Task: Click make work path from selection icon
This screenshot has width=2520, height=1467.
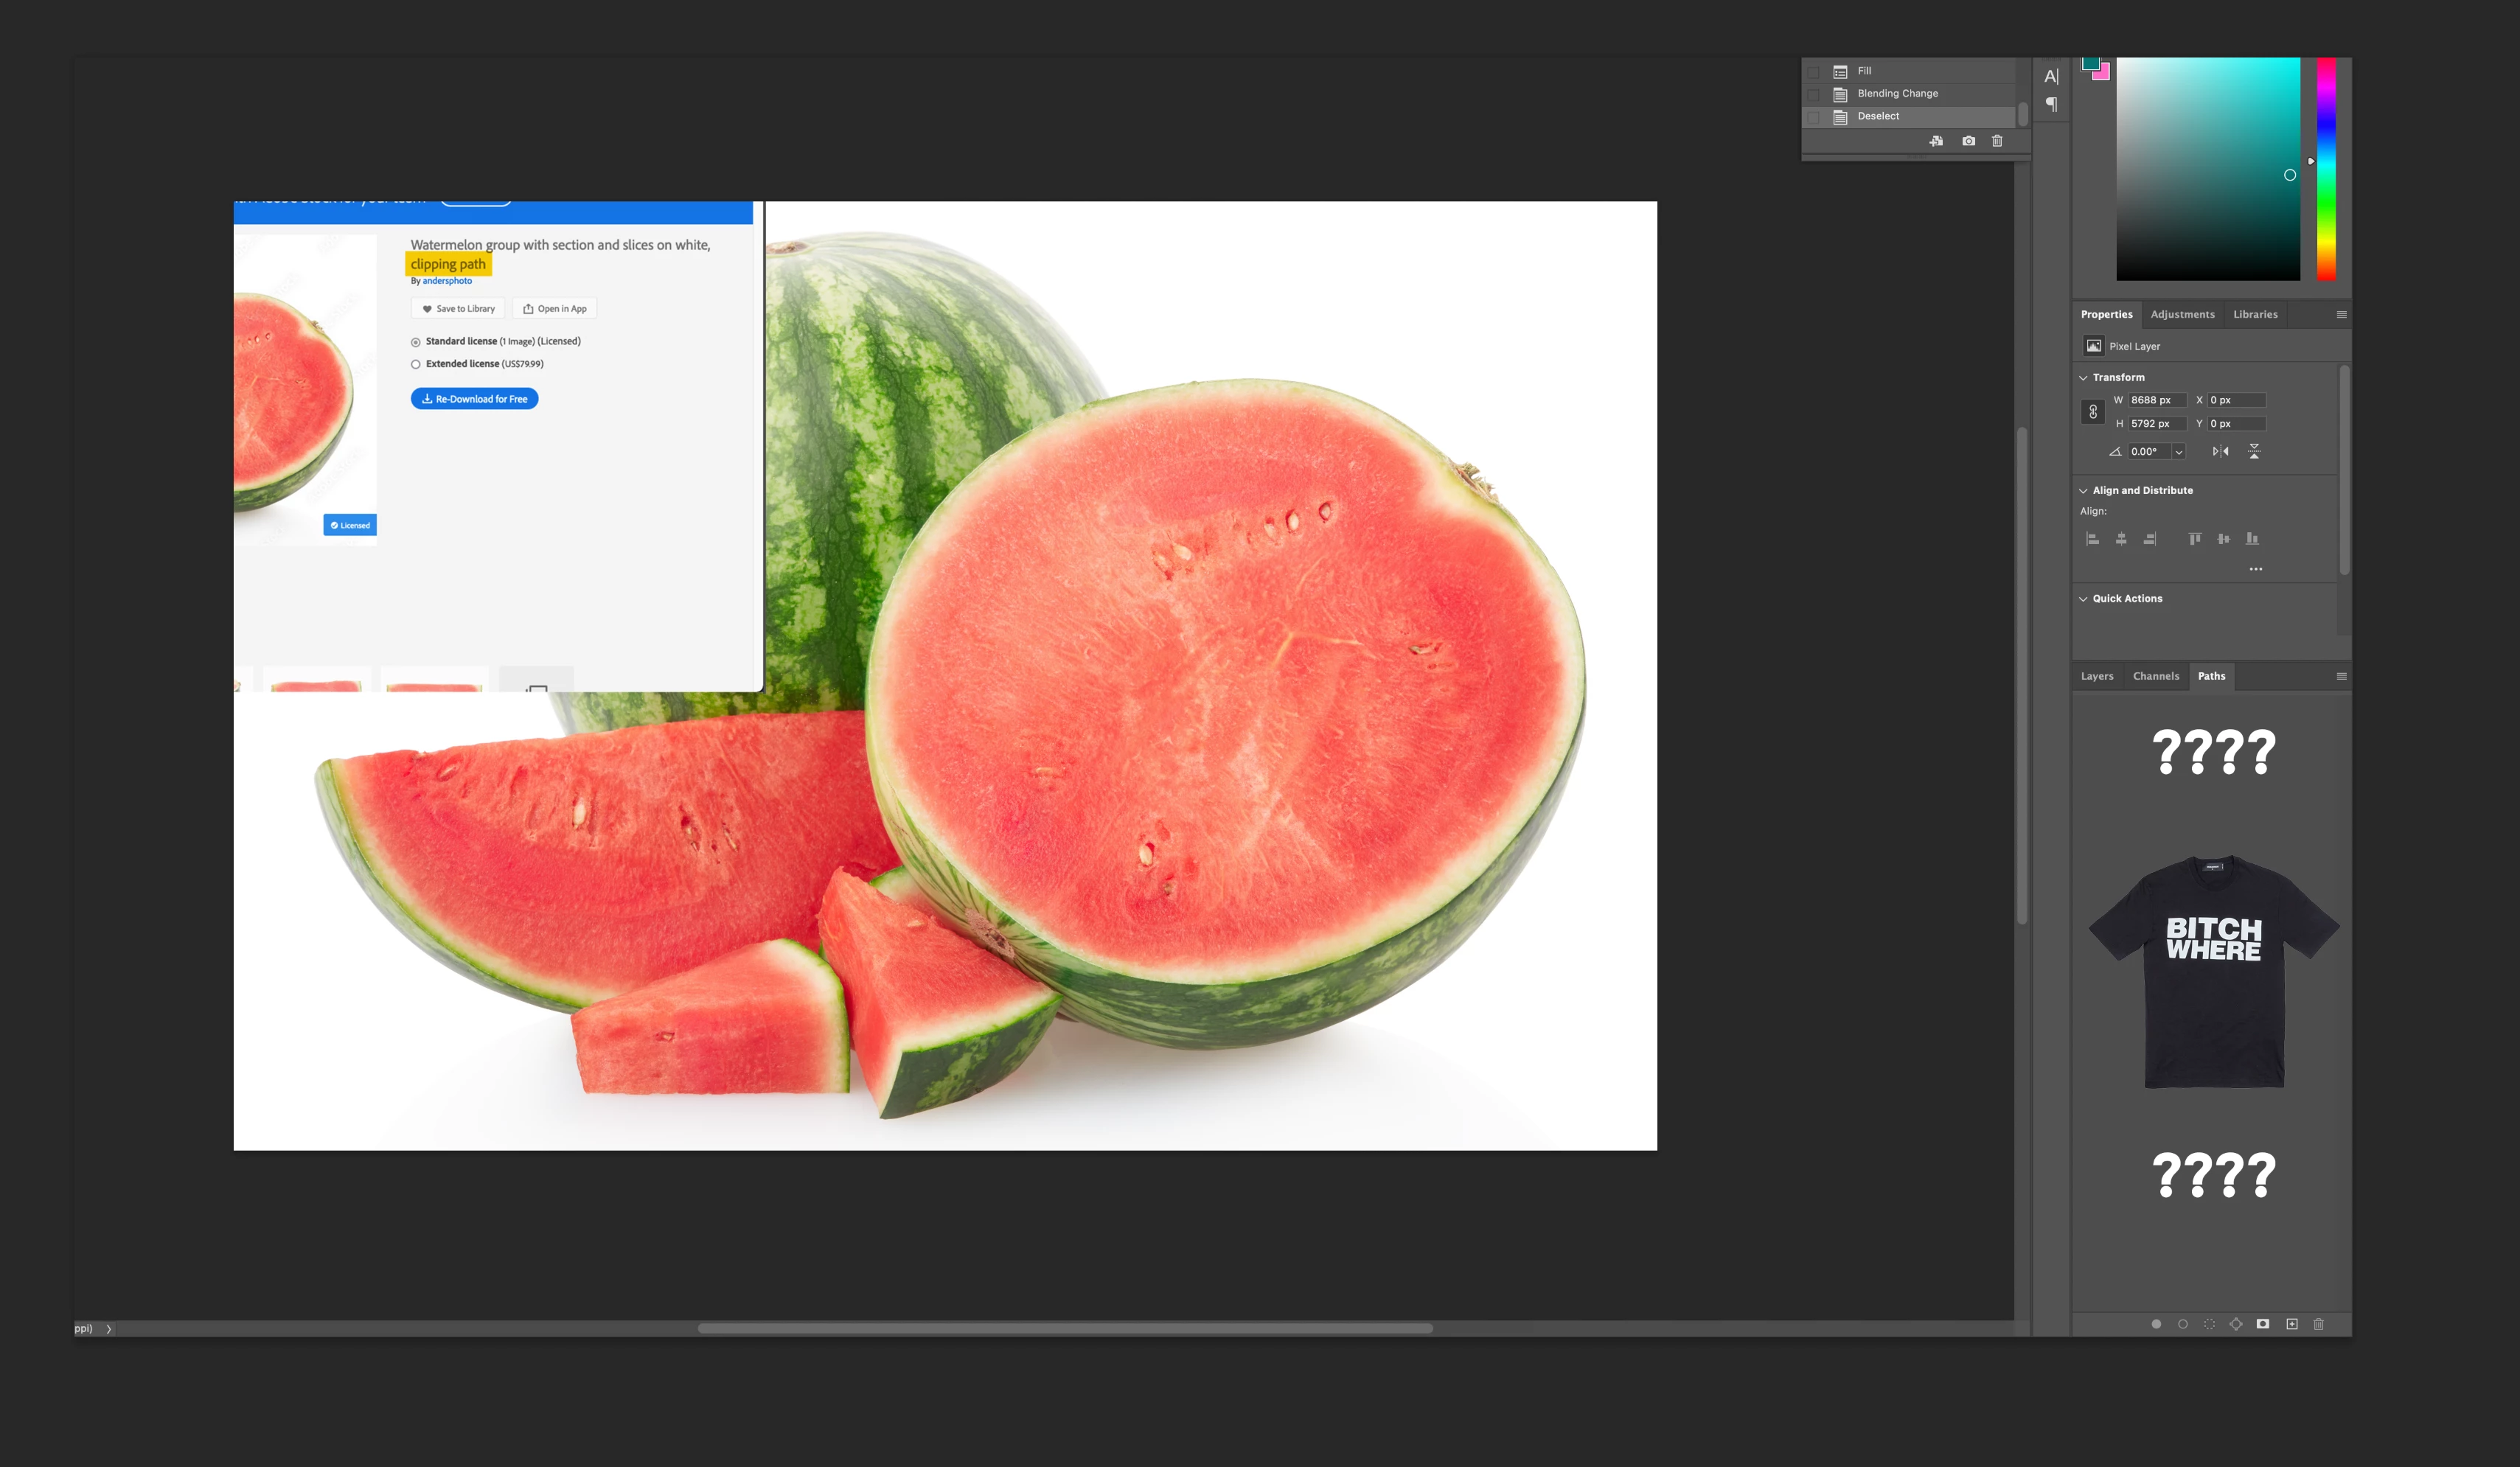Action: tap(2236, 1324)
